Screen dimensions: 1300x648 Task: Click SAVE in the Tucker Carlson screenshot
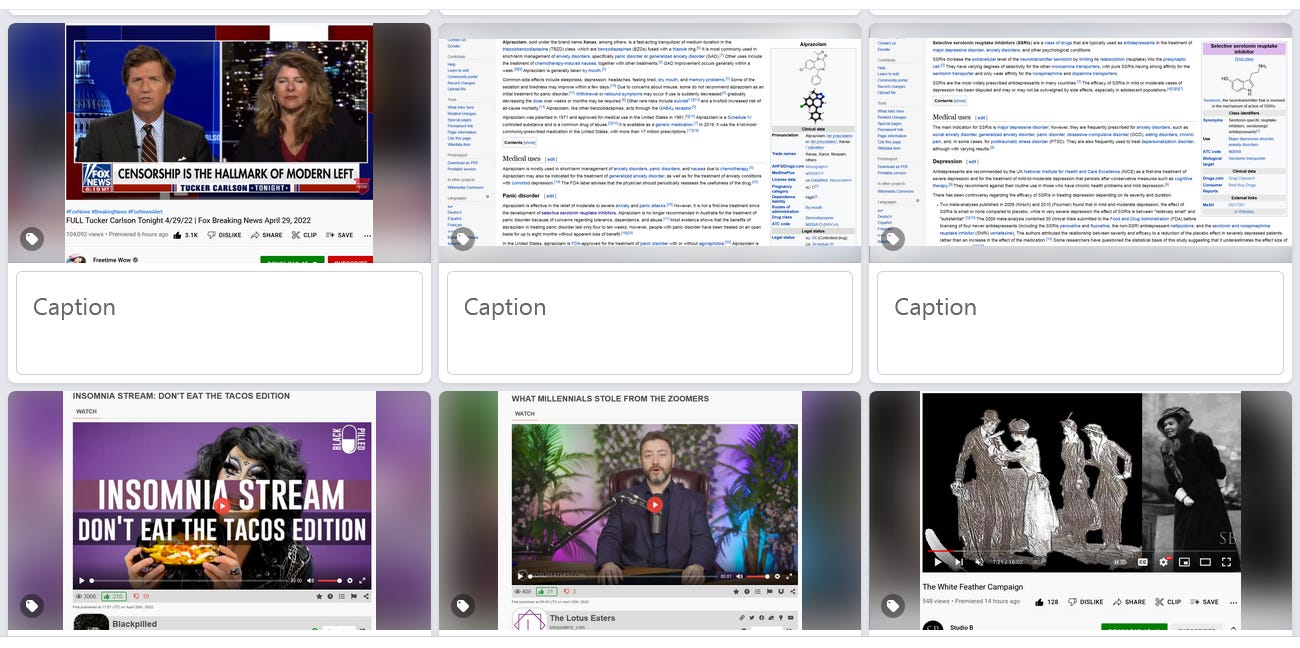tap(339, 235)
